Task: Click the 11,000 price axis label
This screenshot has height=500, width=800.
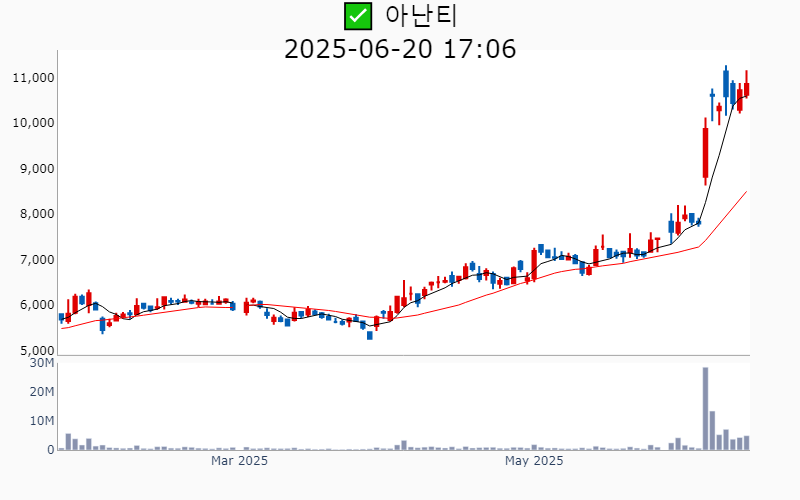Action: pyautogui.click(x=34, y=78)
